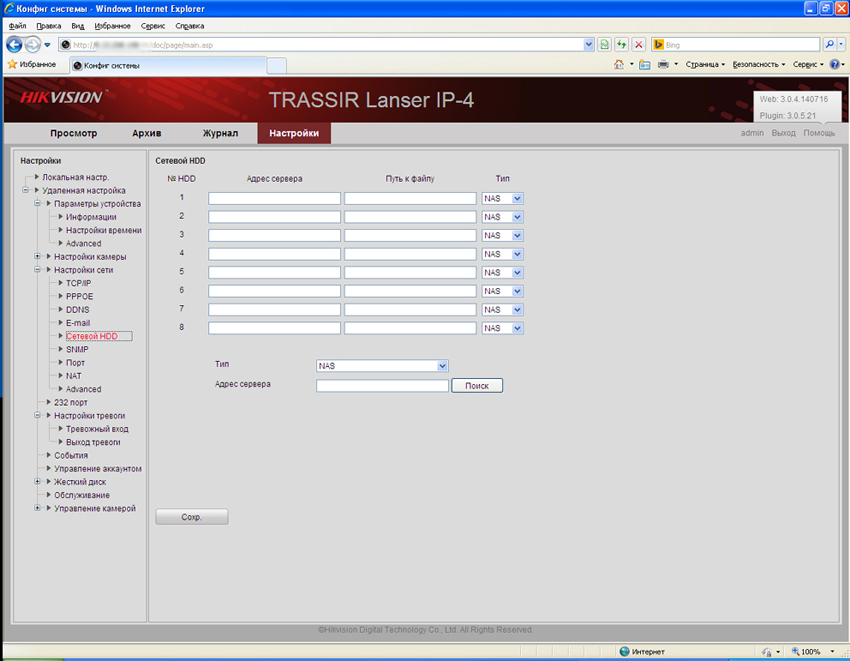Select SNMP in the settings tree
Viewport: 850px width, 661px height.
(77, 349)
